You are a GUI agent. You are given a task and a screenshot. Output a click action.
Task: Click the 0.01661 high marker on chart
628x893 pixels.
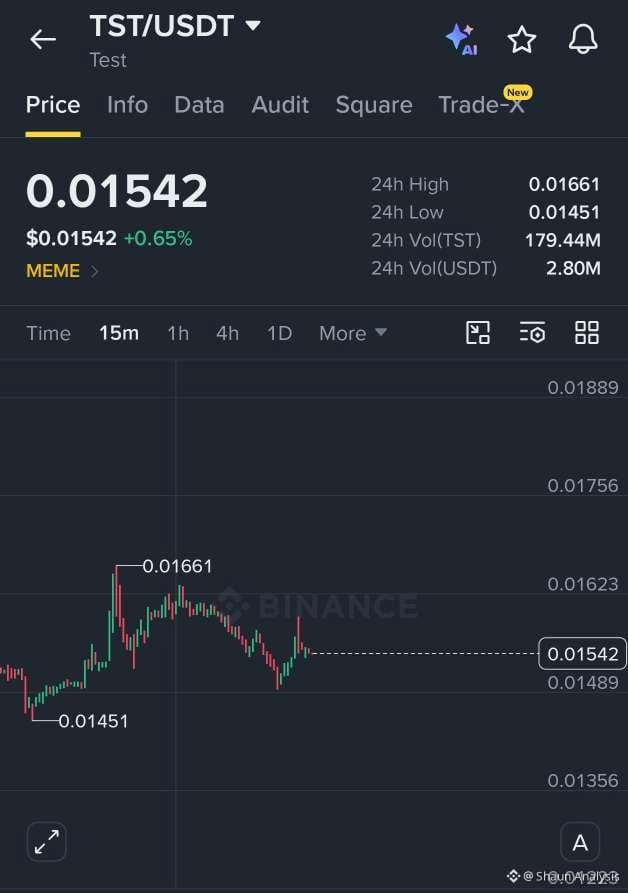(x=177, y=566)
